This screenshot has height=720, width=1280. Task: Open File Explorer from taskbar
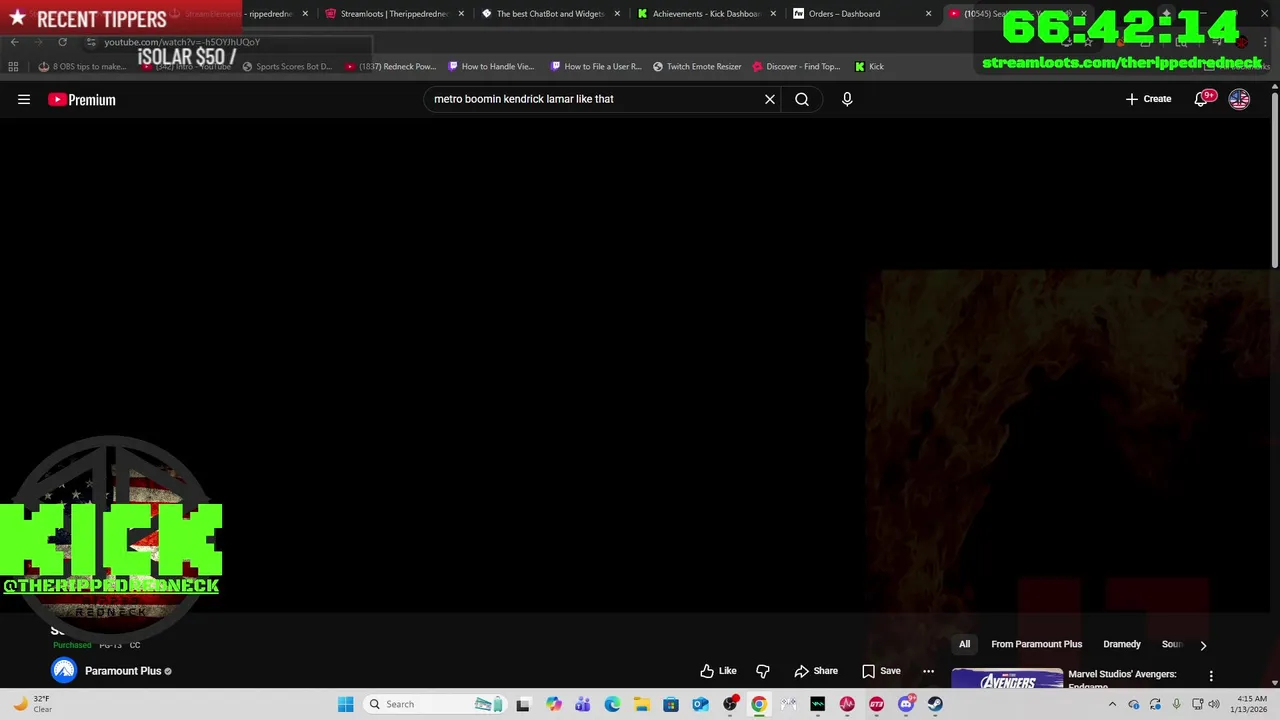point(641,704)
